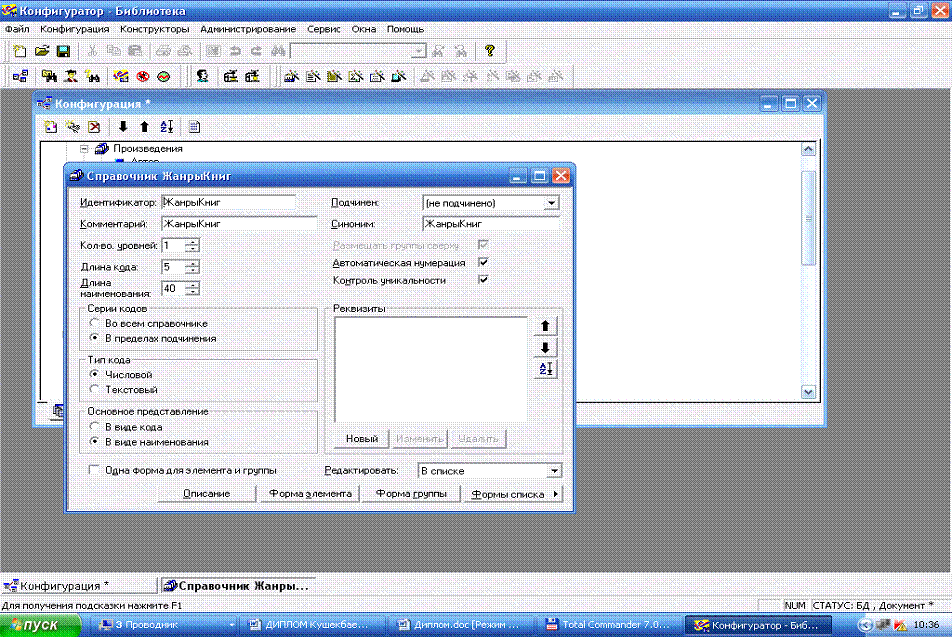Screen dimensions: 952x637
Task: Sort requisites with the A-Z button in dialog
Action: coord(546,369)
